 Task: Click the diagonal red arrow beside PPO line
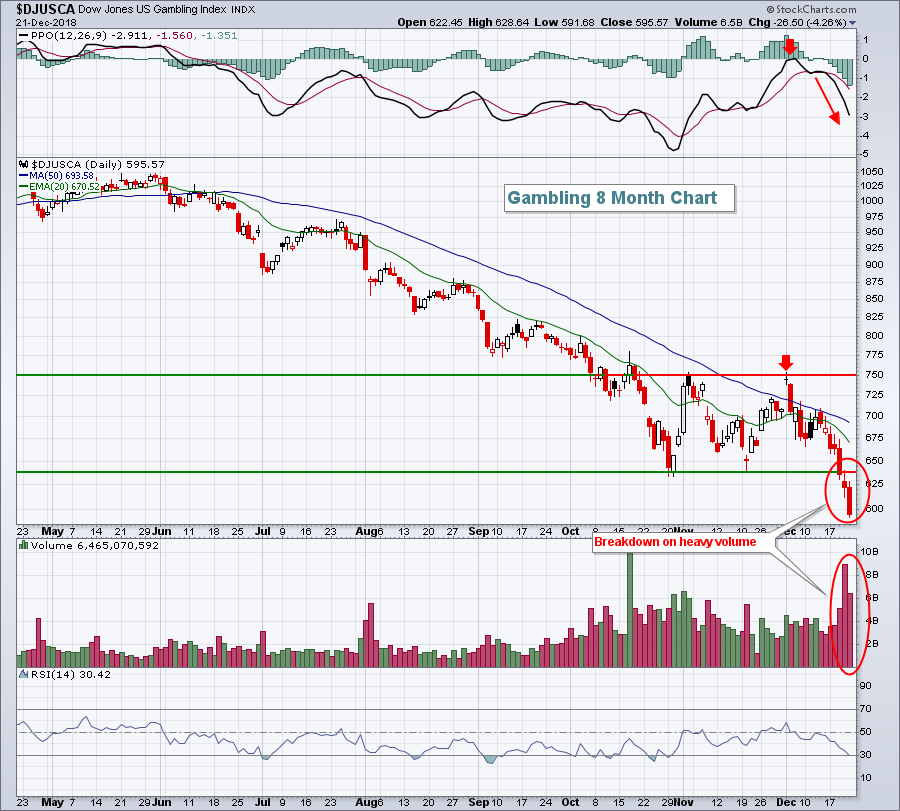click(x=826, y=102)
